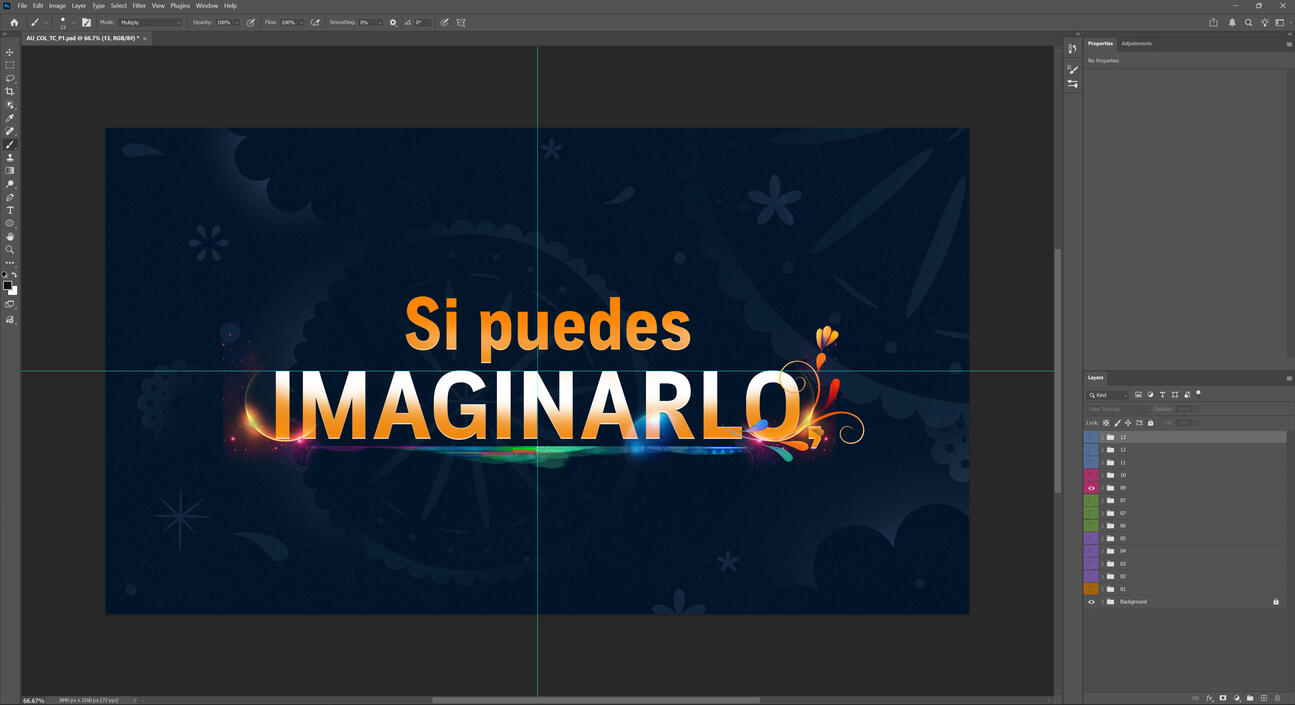The height and width of the screenshot is (705, 1295).
Task: Go to the Home screen icon
Action: point(14,22)
